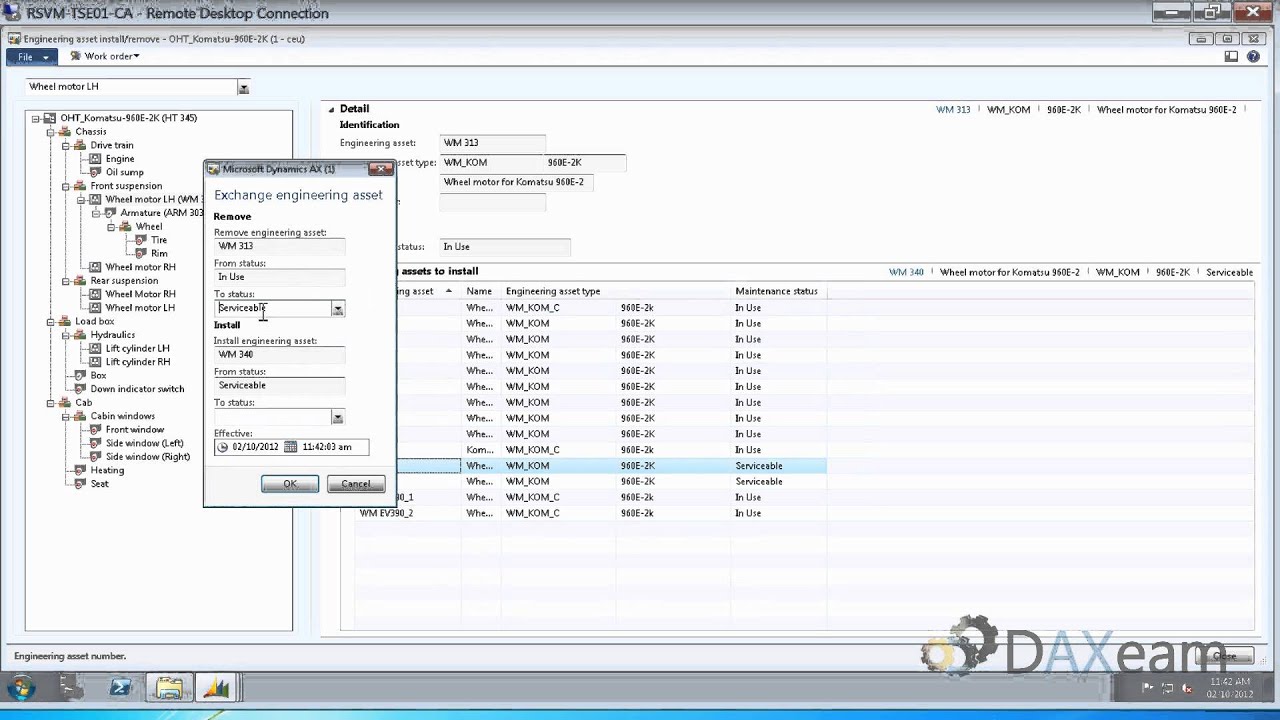Open the File menu
This screenshot has height=720, width=1280.
click(x=32, y=57)
